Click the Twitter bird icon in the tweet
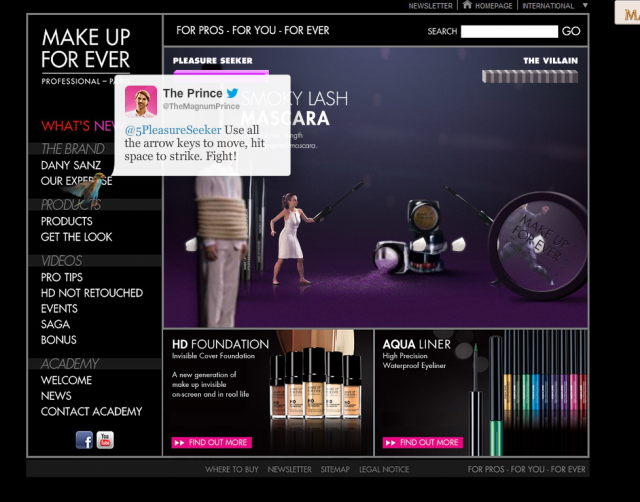Image resolution: width=640 pixels, height=502 pixels. 233,93
